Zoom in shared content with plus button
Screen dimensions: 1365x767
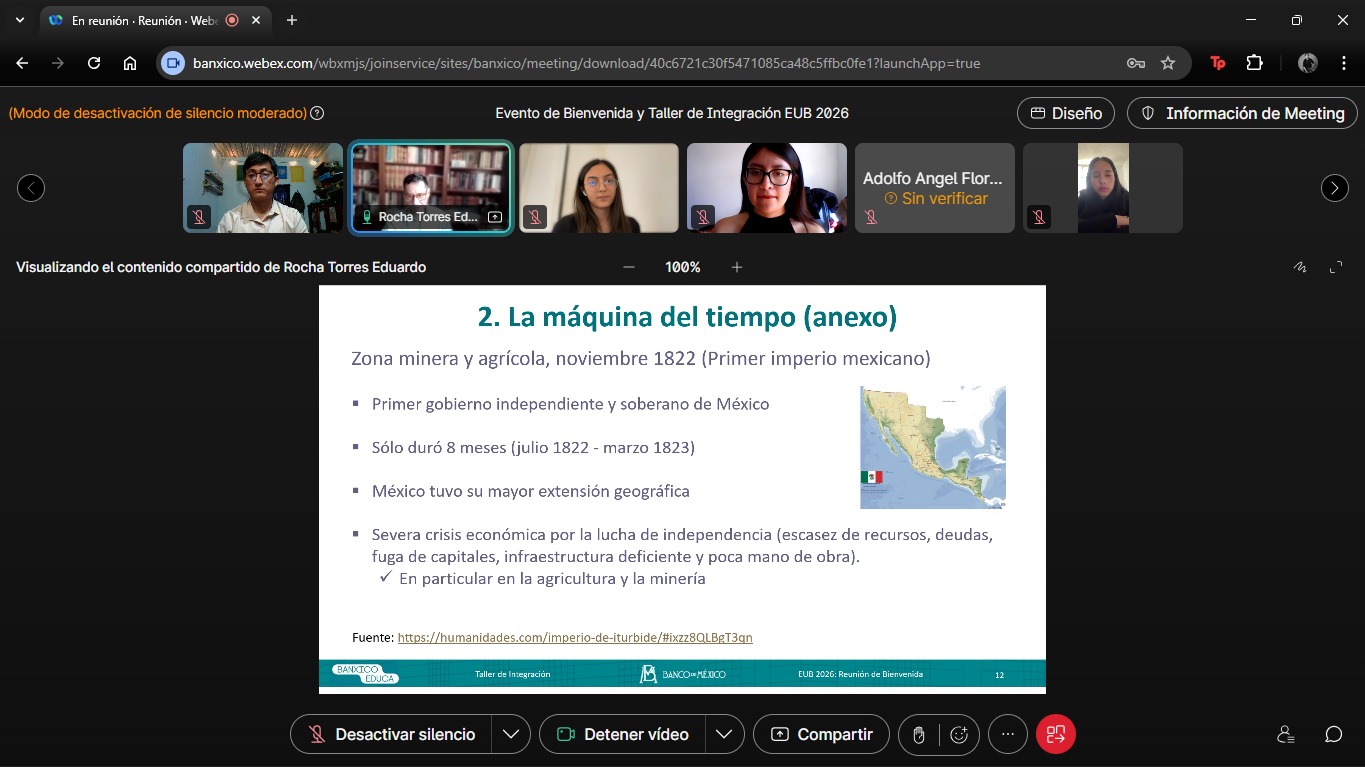click(737, 267)
